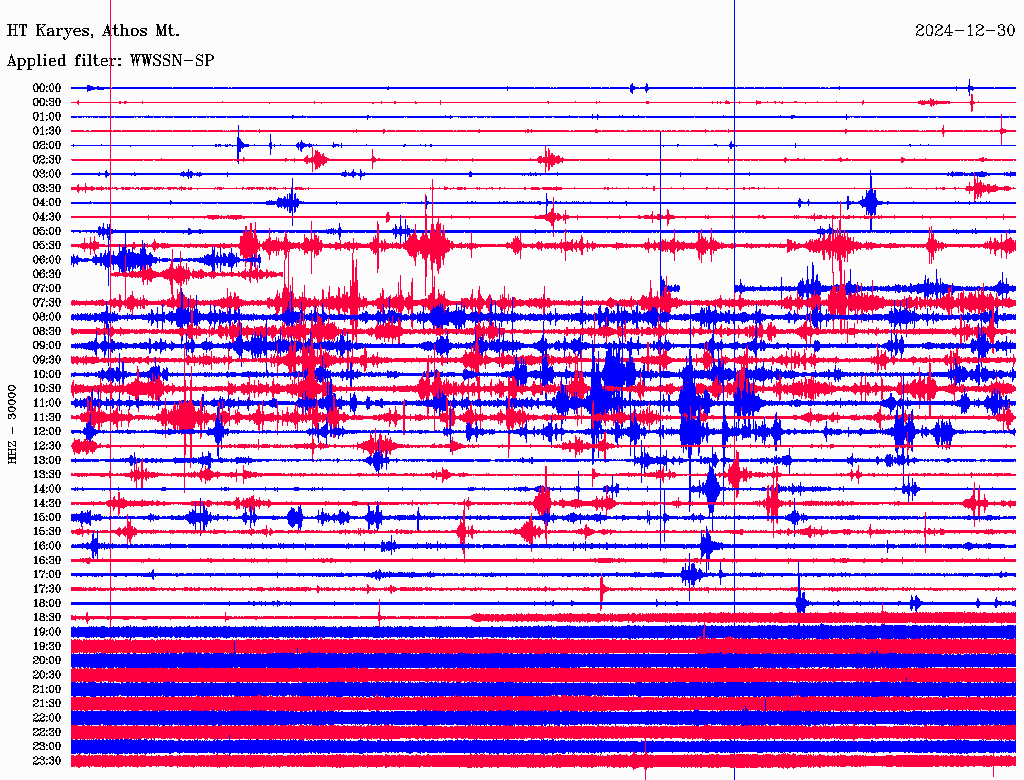Select the 13:00 time row label
1024x780 pixels.
tap(47, 461)
